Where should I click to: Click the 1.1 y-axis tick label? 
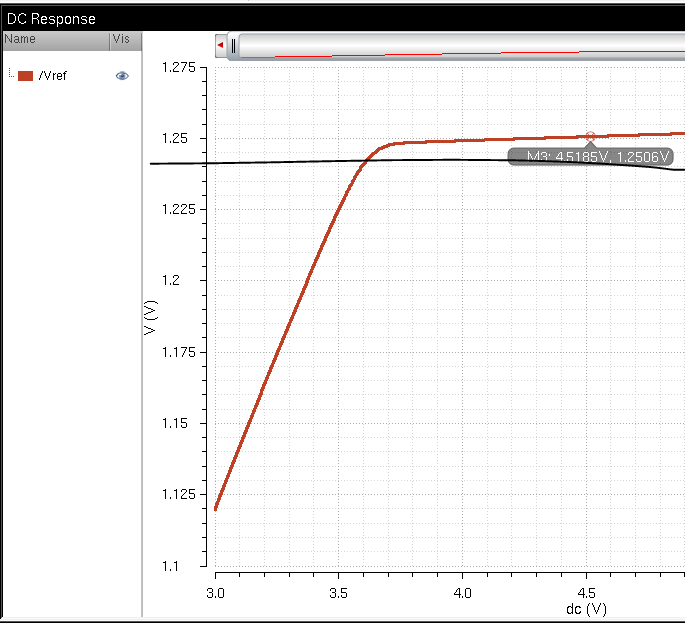pyautogui.click(x=187, y=566)
